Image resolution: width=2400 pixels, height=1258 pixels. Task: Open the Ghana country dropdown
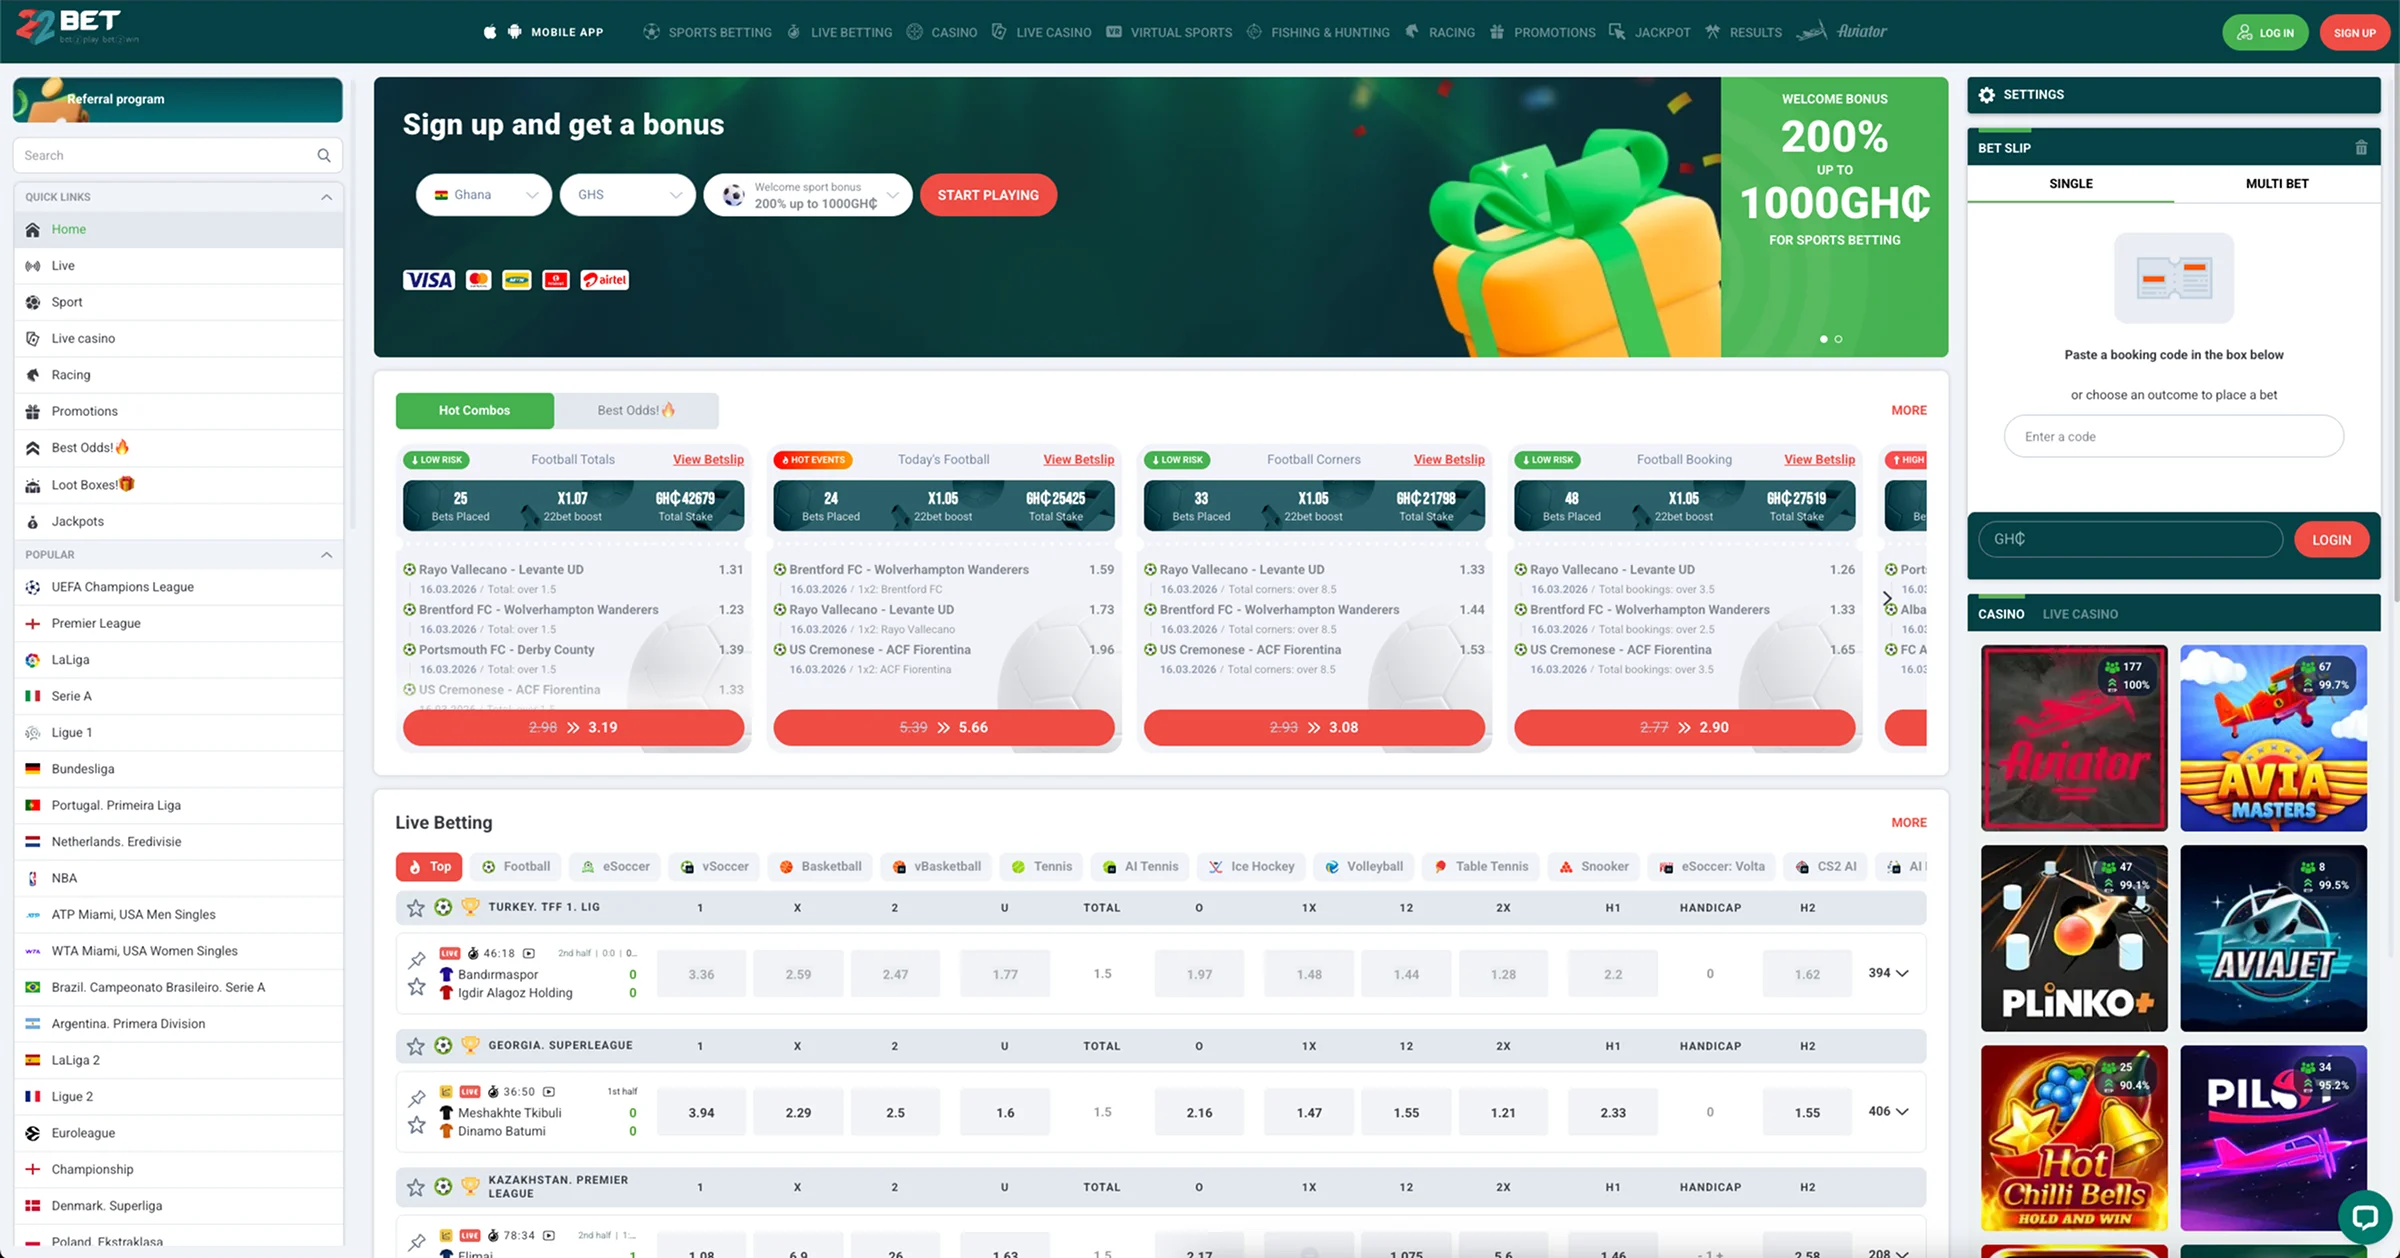[483, 194]
